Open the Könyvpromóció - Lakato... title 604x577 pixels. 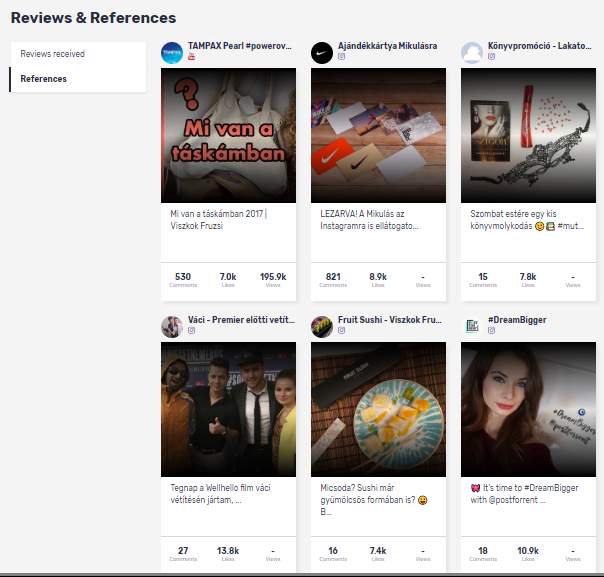tap(540, 46)
